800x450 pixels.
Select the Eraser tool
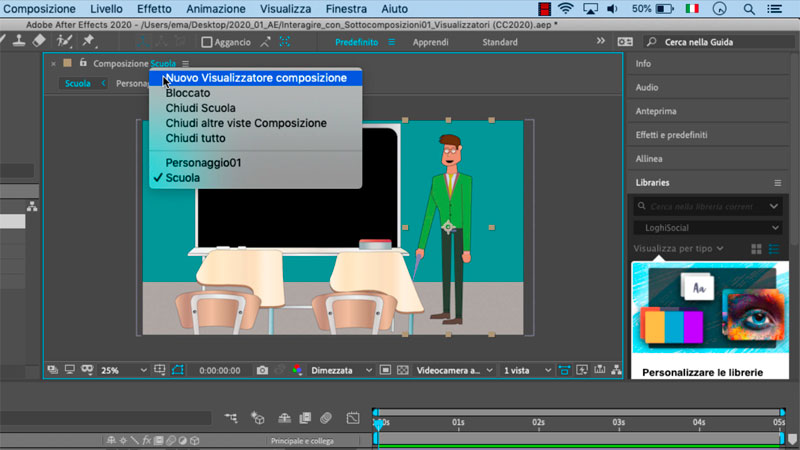click(x=39, y=41)
